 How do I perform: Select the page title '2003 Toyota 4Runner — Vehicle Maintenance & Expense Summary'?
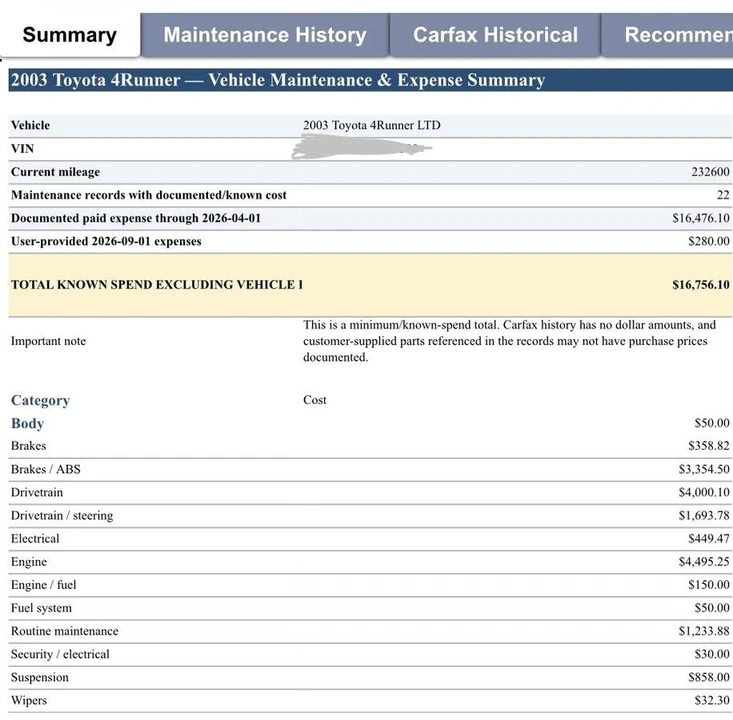point(278,80)
